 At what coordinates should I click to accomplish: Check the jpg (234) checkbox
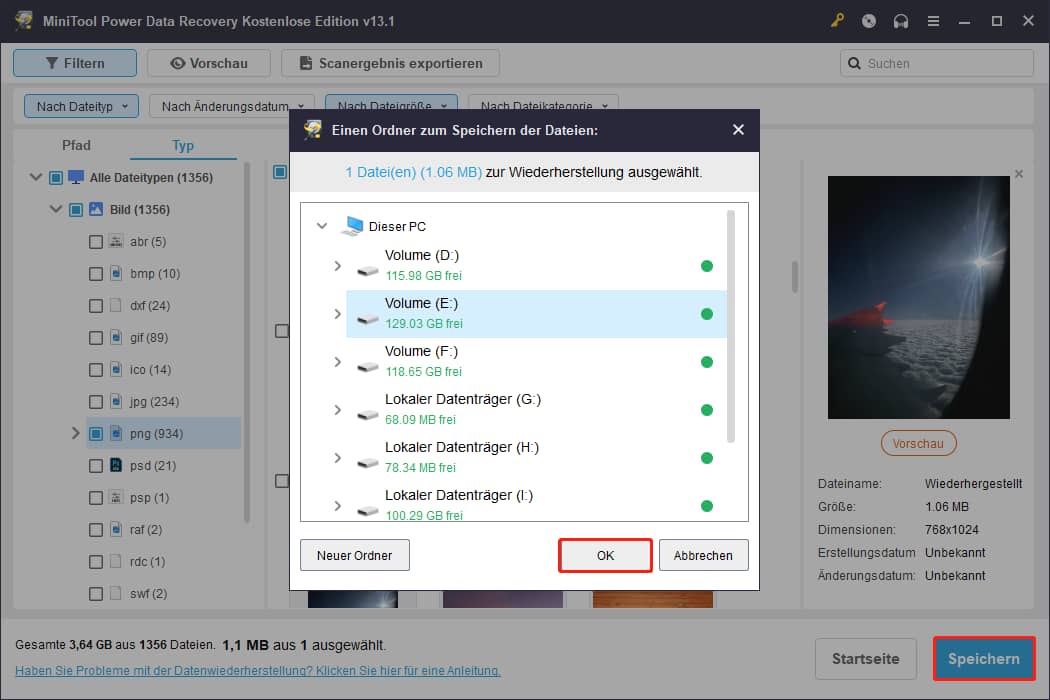tap(96, 402)
